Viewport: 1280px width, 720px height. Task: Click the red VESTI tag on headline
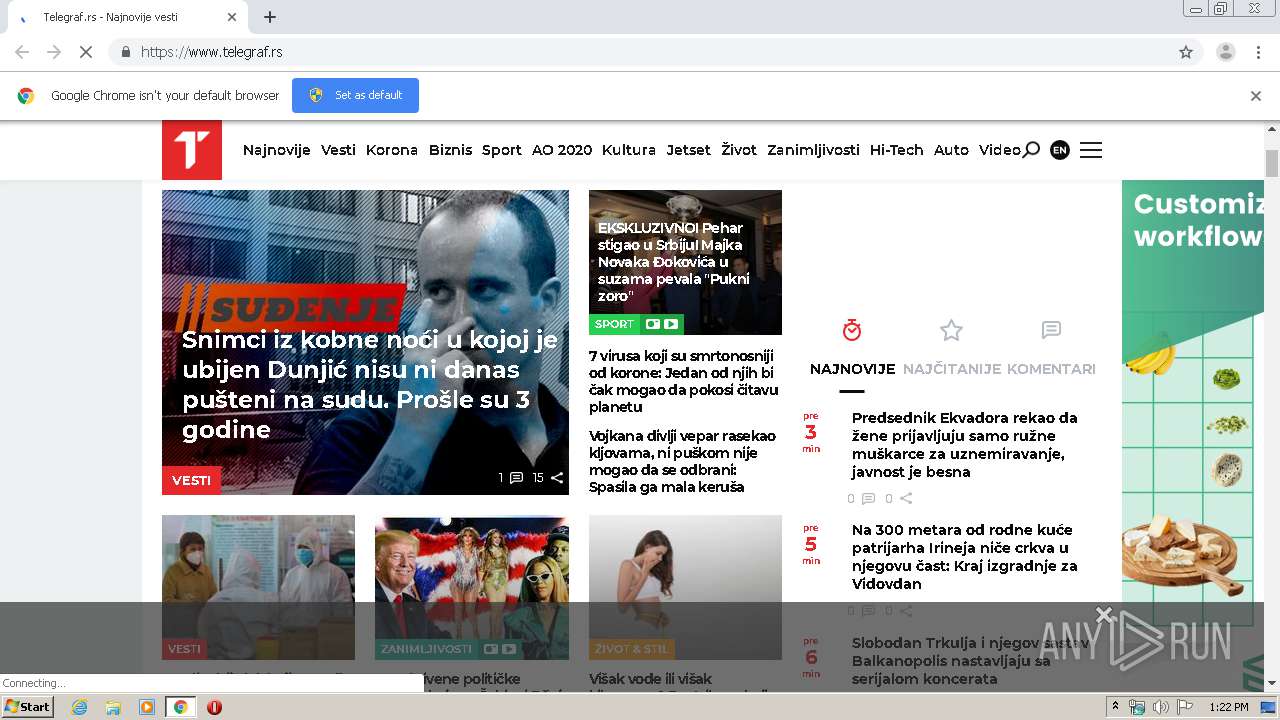pyautogui.click(x=191, y=481)
